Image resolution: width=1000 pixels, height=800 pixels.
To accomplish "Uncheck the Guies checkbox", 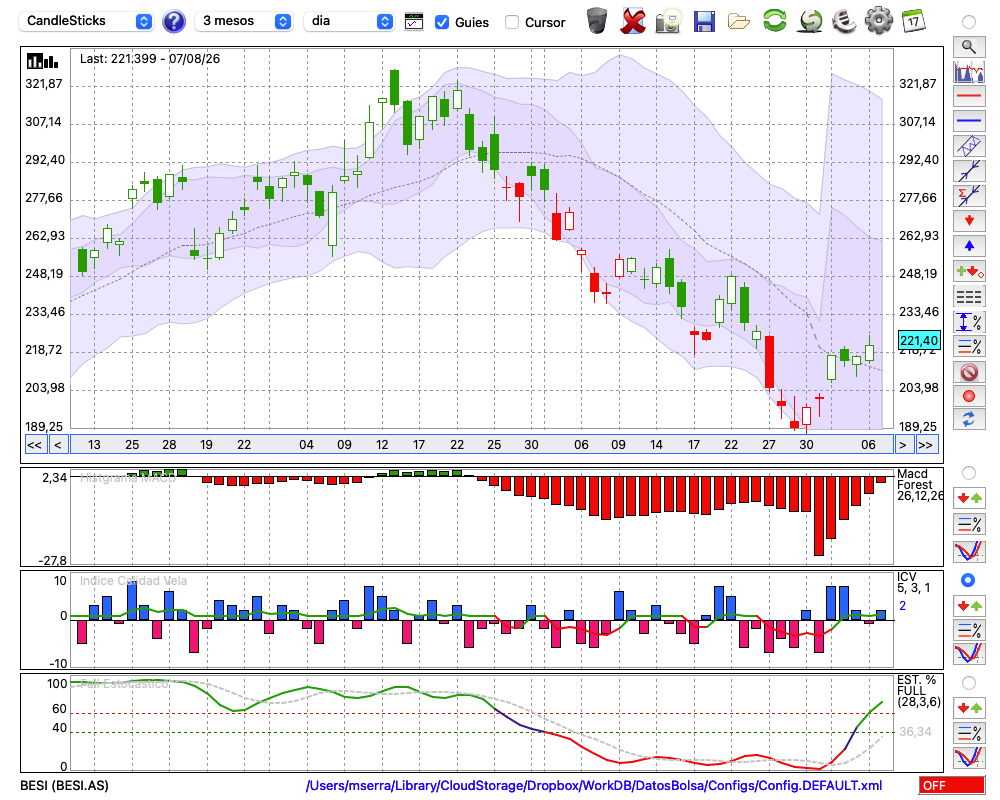I will click(441, 22).
